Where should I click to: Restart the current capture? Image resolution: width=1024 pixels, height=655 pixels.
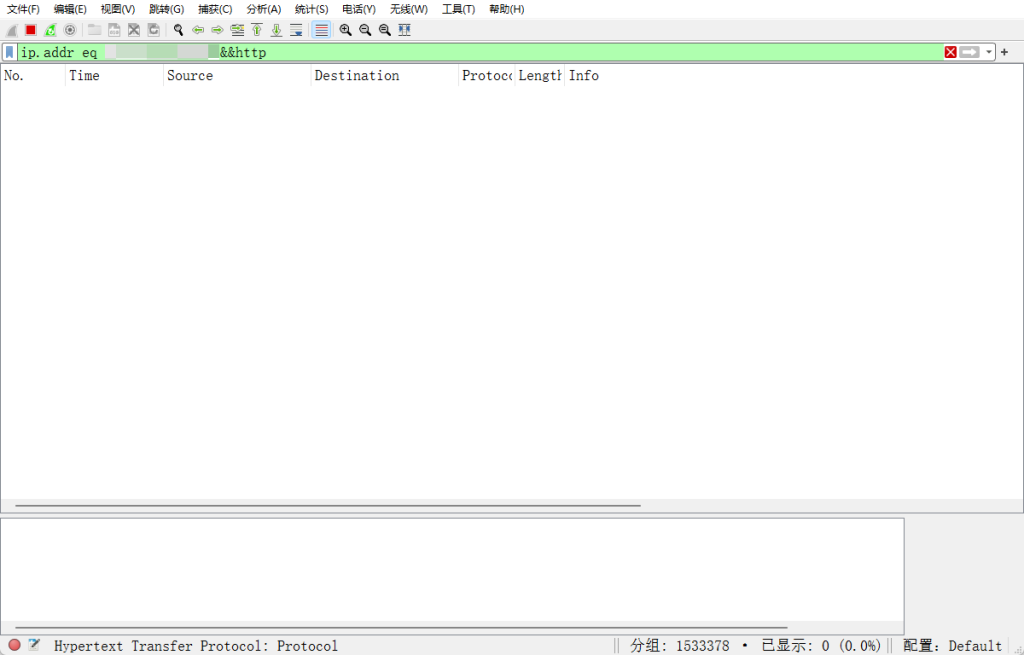50,30
